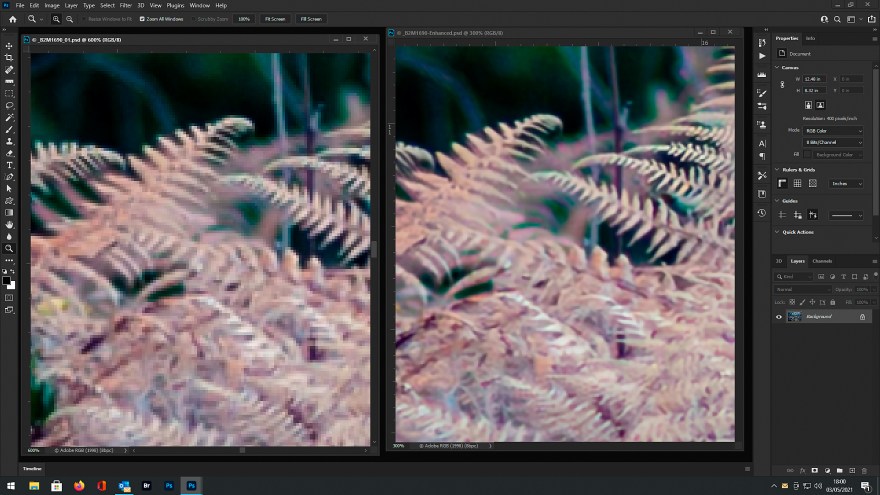Click the Zoom In magnifier icon
Viewport: 880px width, 495px height.
[x=55, y=19]
